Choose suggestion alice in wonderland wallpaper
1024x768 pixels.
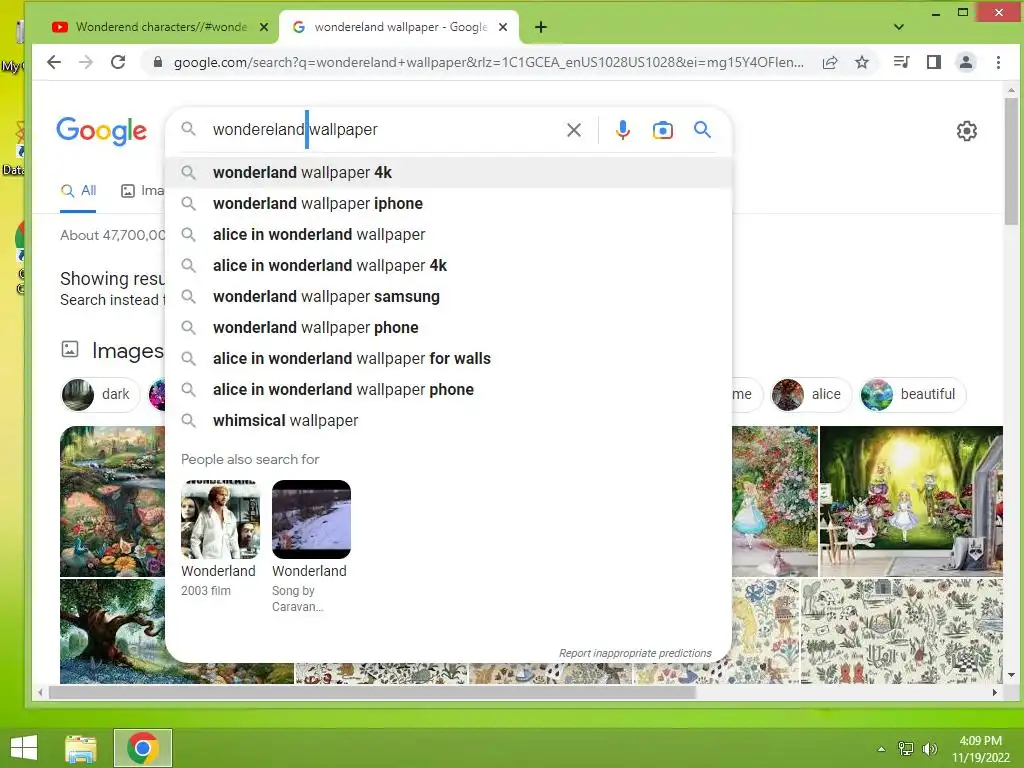[449, 234]
